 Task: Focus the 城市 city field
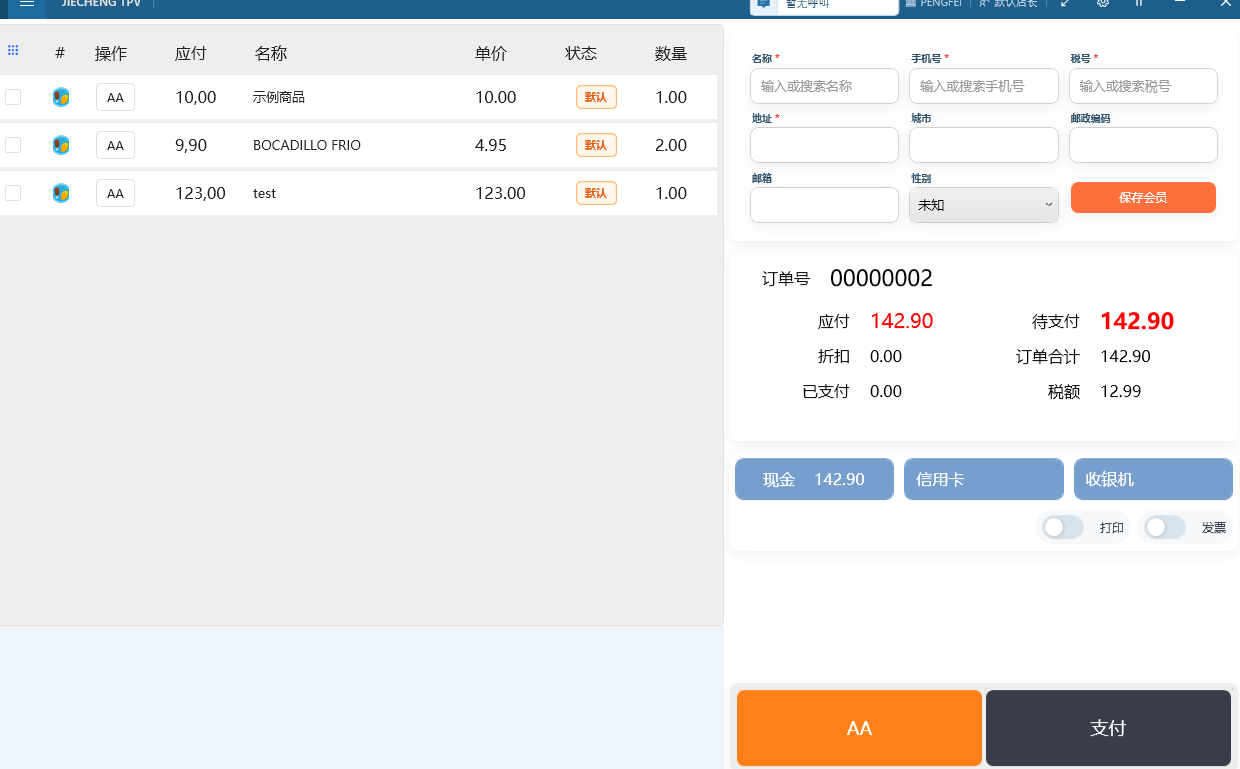coord(984,145)
